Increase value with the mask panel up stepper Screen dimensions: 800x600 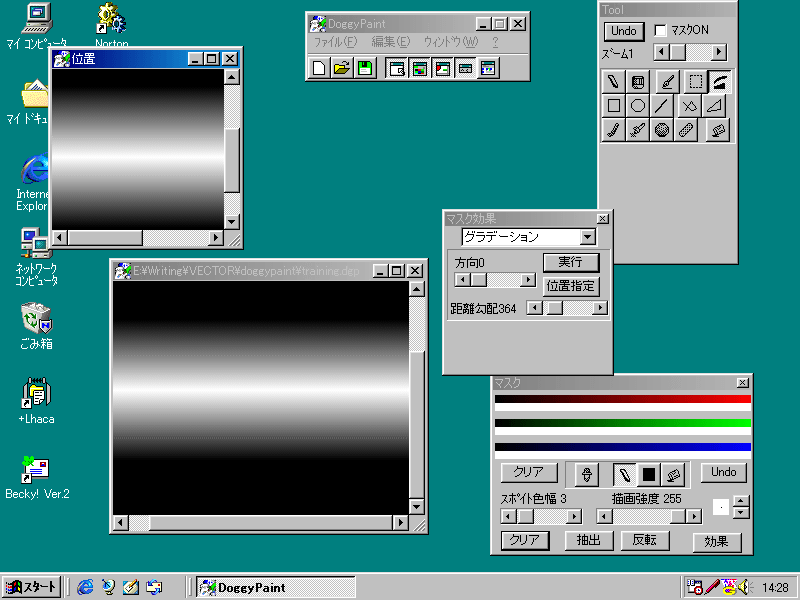[740, 501]
